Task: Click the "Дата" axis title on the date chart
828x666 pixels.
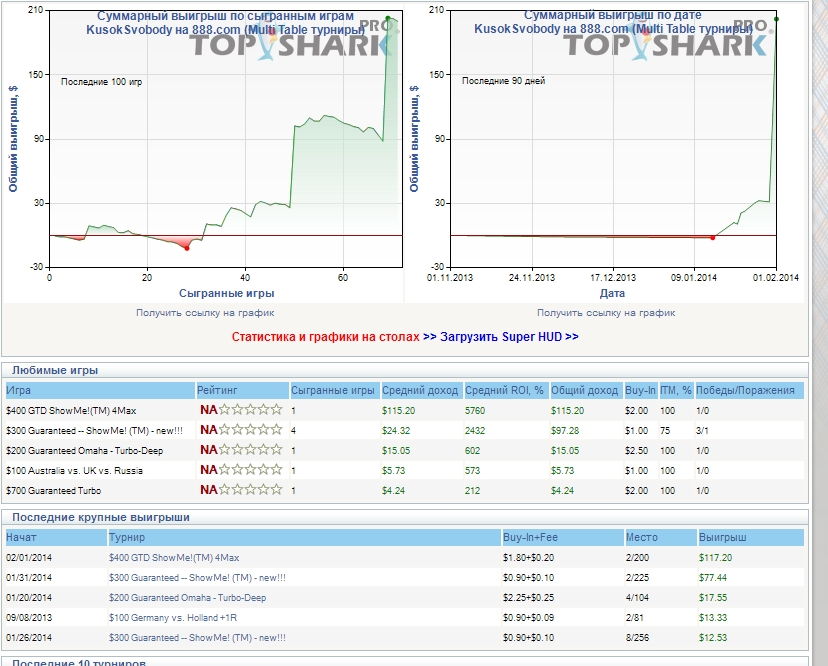Action: pos(612,293)
